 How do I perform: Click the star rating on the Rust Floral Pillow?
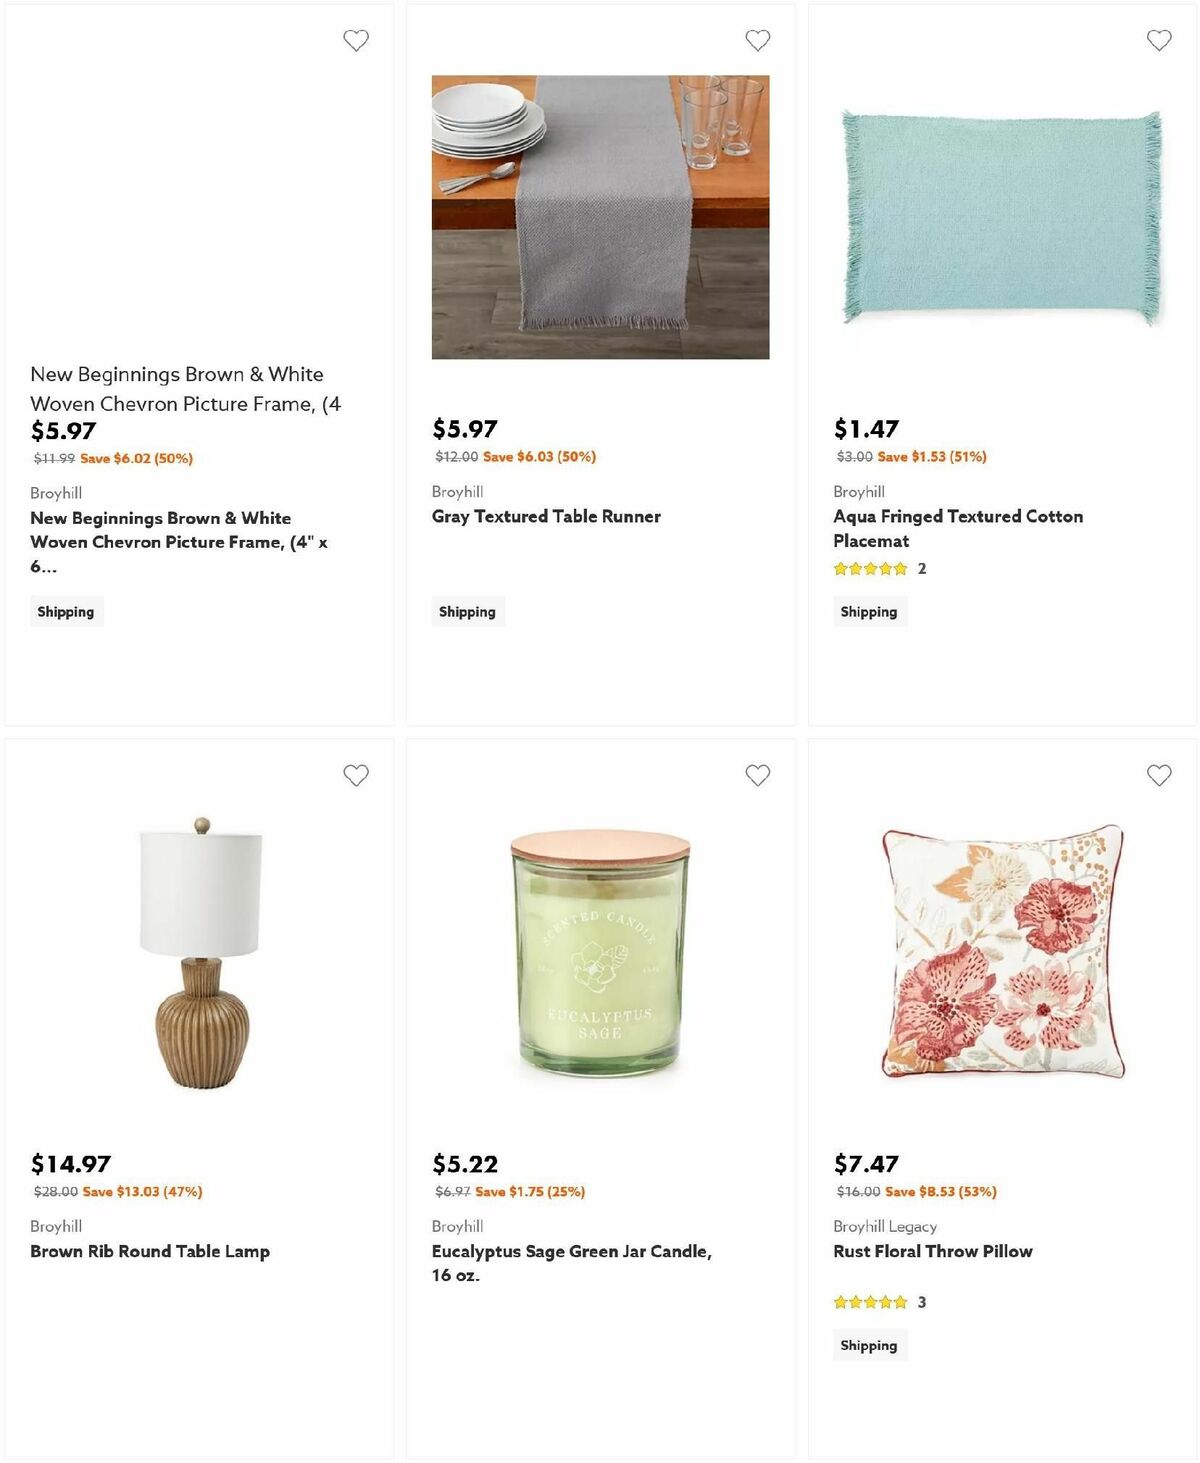tap(868, 1302)
